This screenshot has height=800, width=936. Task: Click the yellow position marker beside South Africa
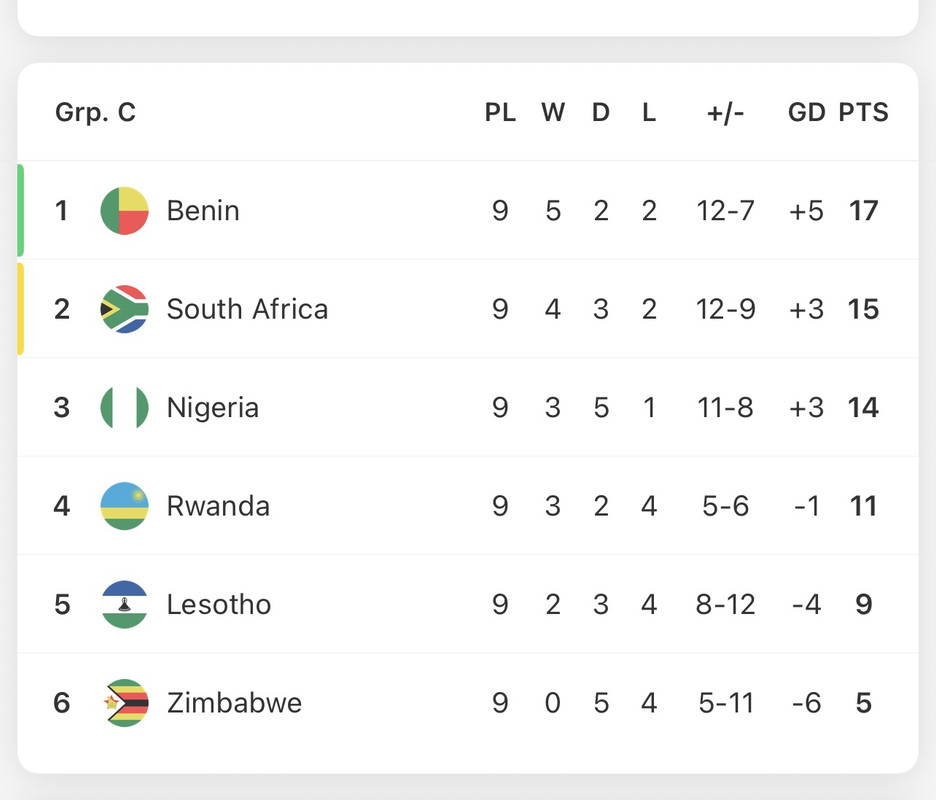21,309
